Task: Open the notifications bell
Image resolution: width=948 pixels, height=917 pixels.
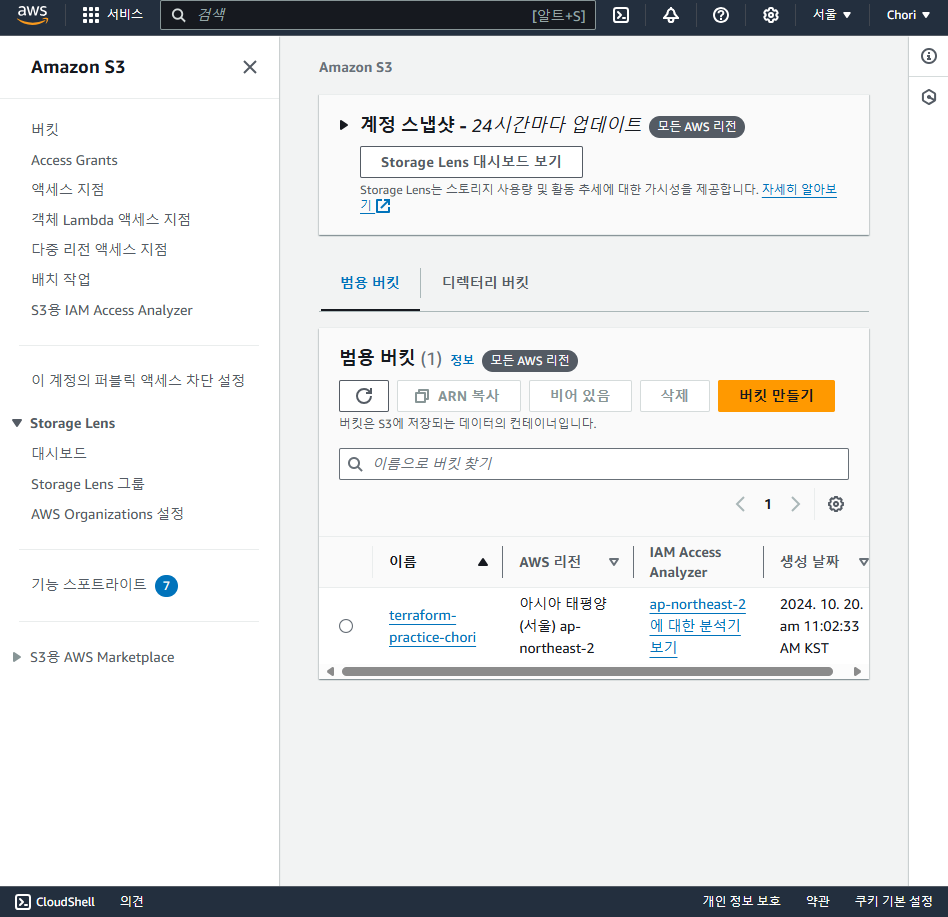Action: click(670, 15)
